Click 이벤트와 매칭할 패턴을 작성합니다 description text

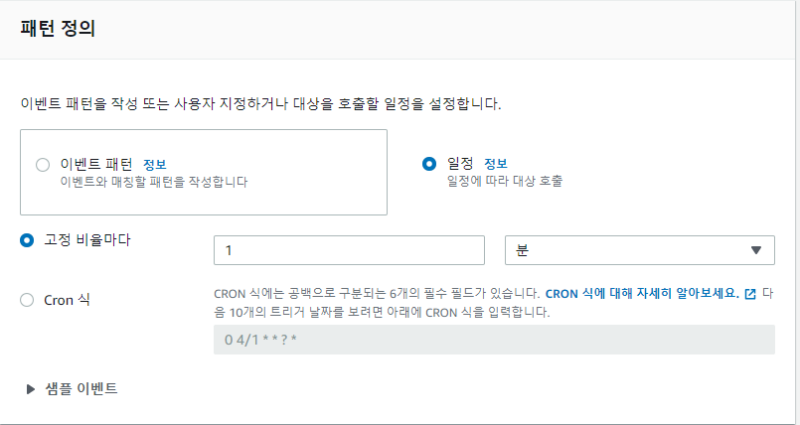[x=153, y=182]
